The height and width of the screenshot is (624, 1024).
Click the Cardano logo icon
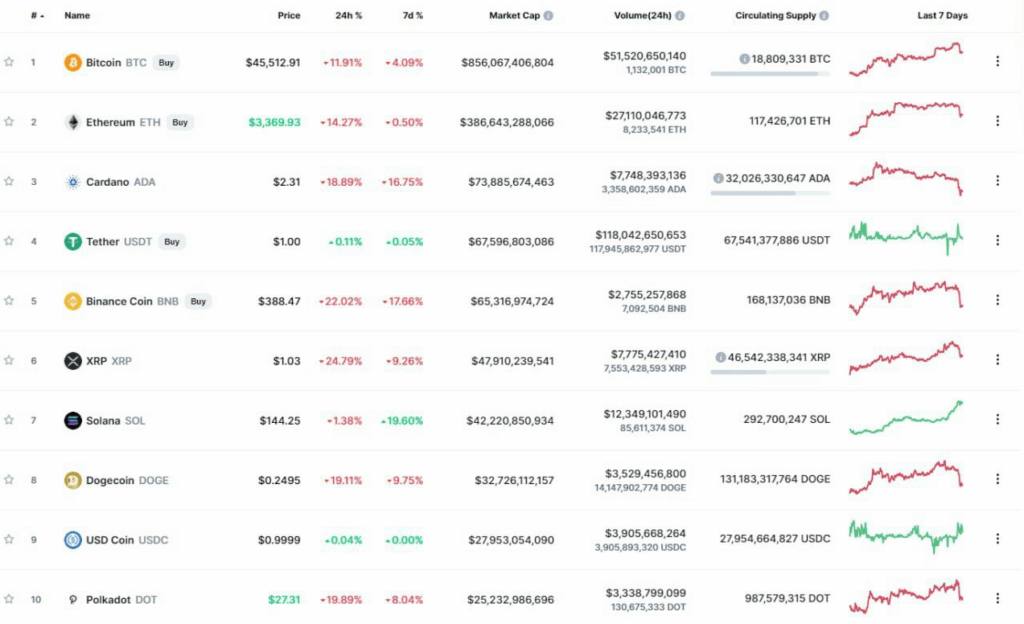(x=73, y=182)
